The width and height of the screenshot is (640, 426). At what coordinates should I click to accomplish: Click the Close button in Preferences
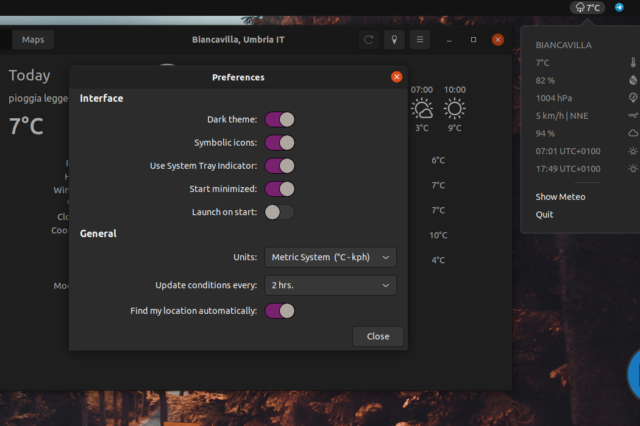[378, 336]
